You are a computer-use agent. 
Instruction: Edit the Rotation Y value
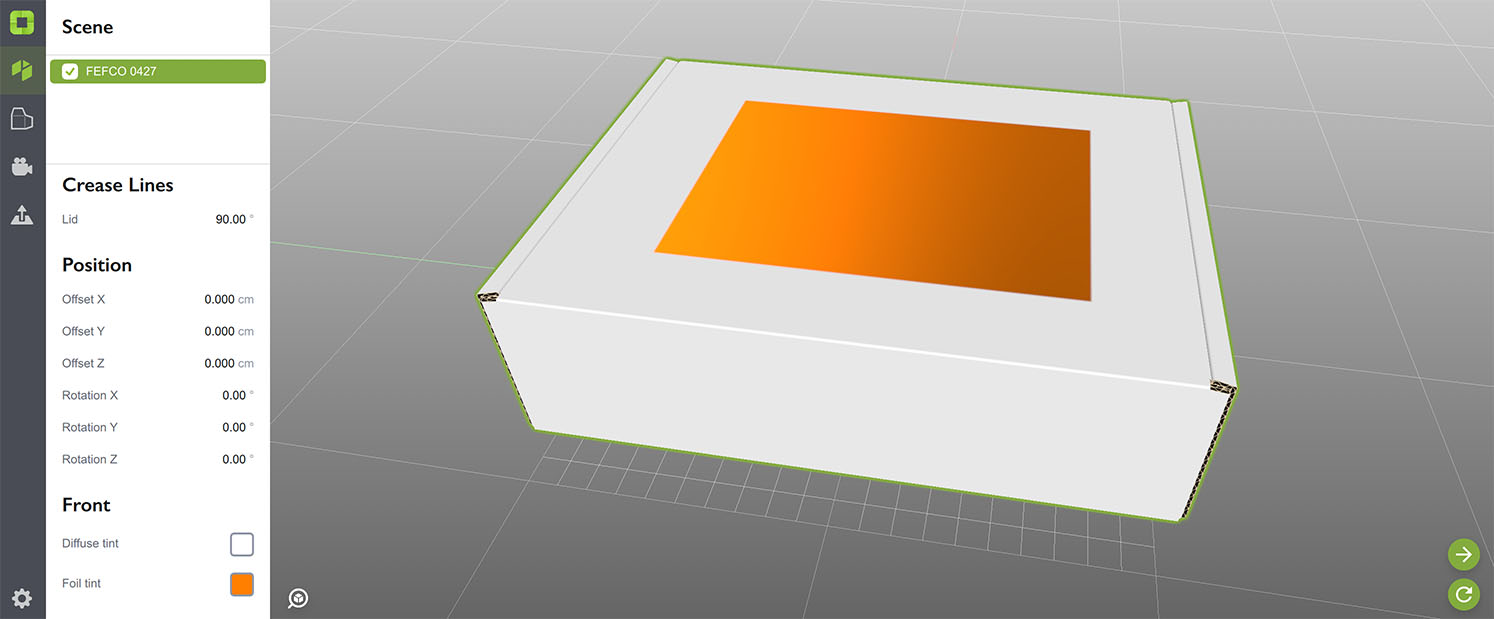point(233,427)
